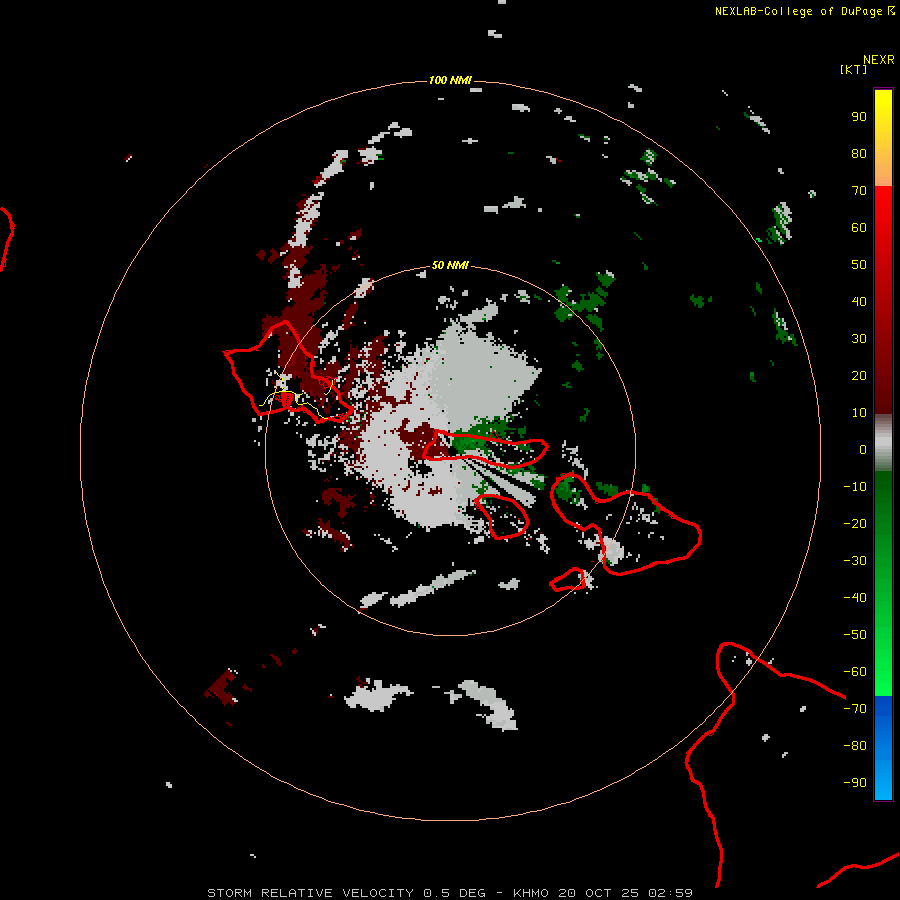Screen dimensions: 900x900
Task: Click the -20 value on the velocity scale
Action: pos(855,524)
